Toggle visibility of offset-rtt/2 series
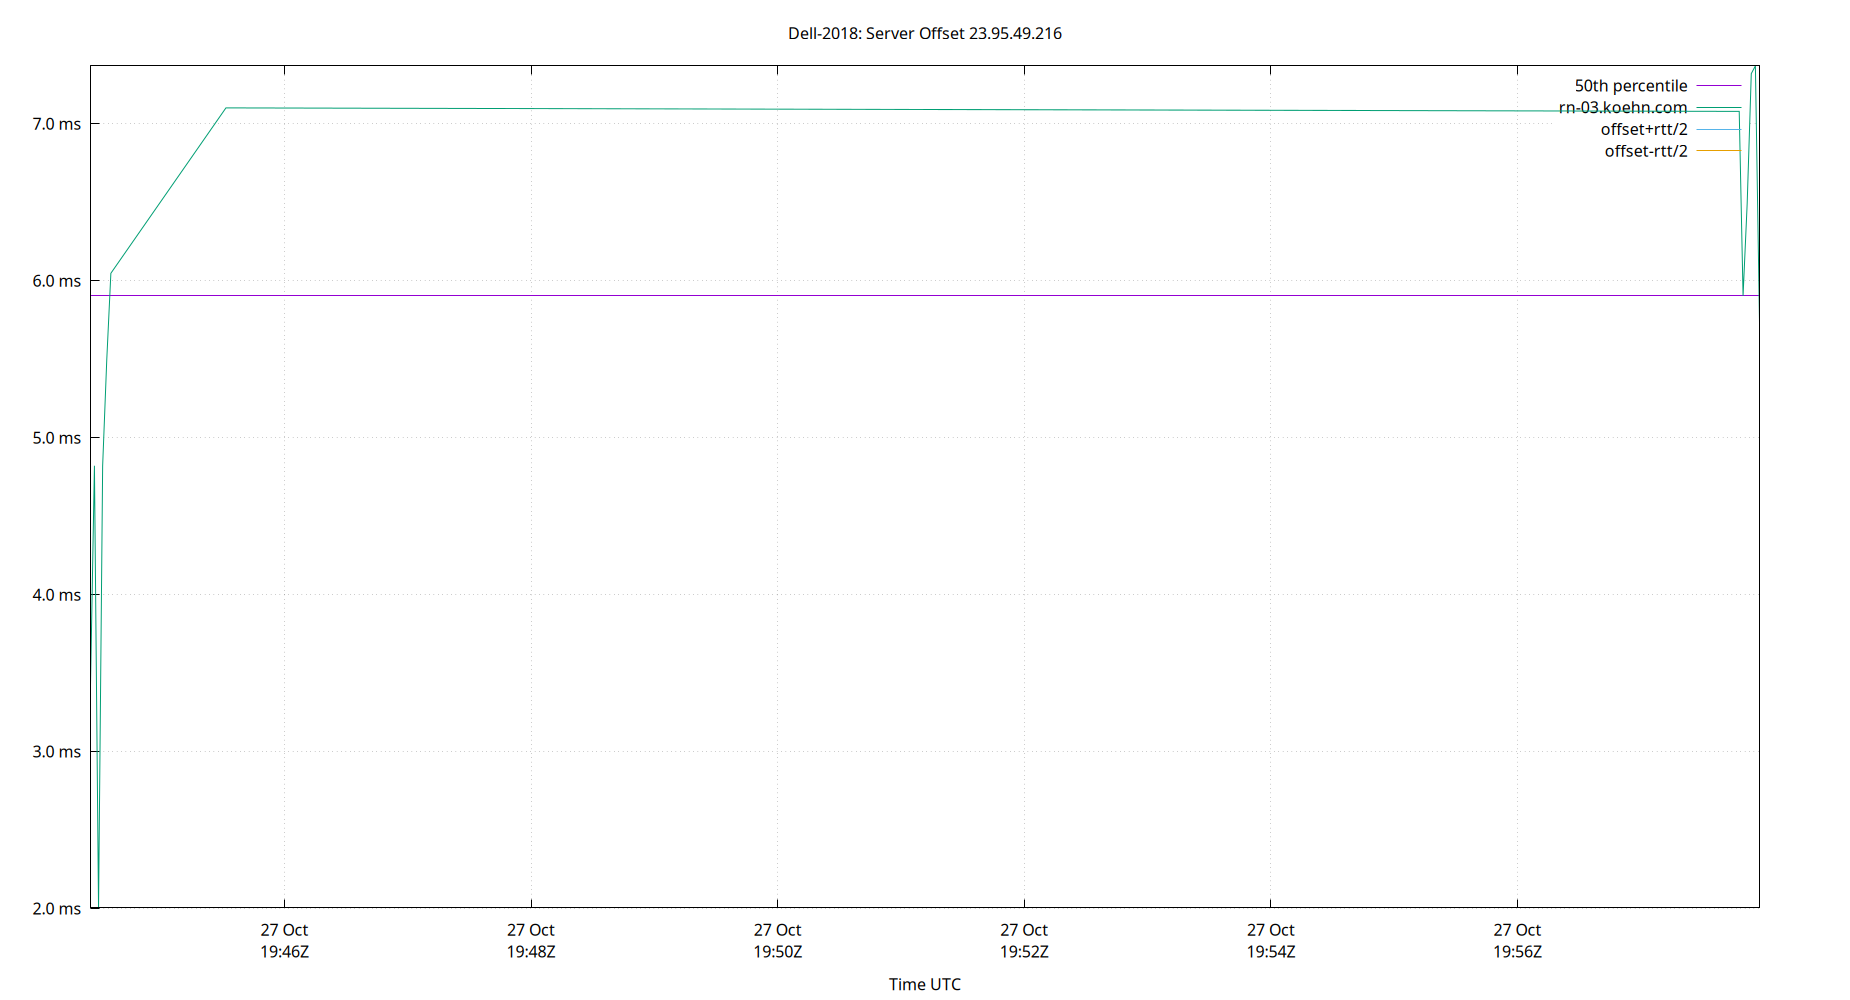1850x1000 pixels. [1645, 151]
